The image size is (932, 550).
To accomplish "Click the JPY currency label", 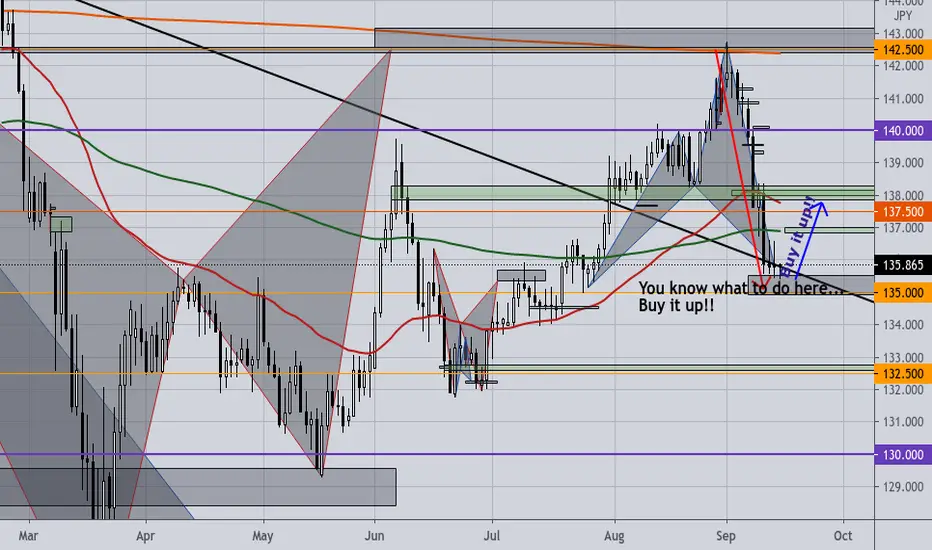I will click(903, 16).
